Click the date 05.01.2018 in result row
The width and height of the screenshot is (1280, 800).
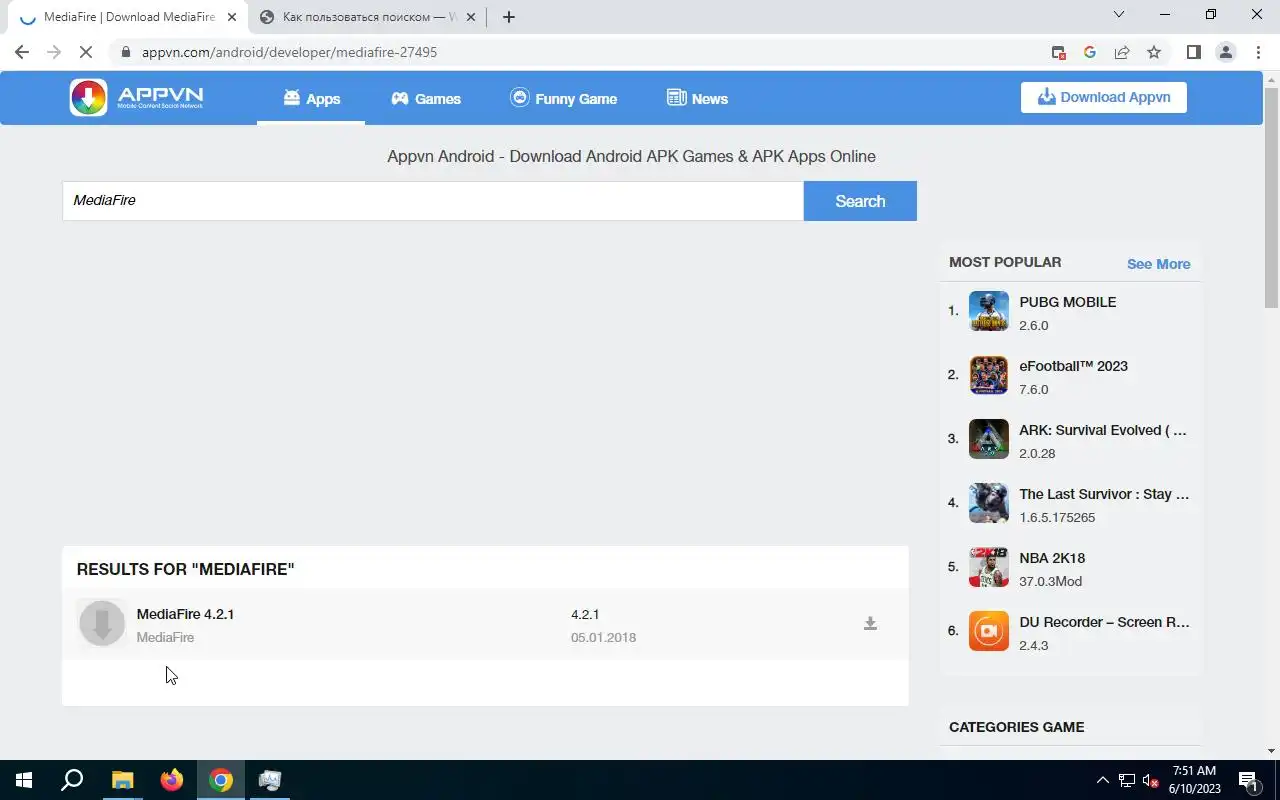pos(603,637)
